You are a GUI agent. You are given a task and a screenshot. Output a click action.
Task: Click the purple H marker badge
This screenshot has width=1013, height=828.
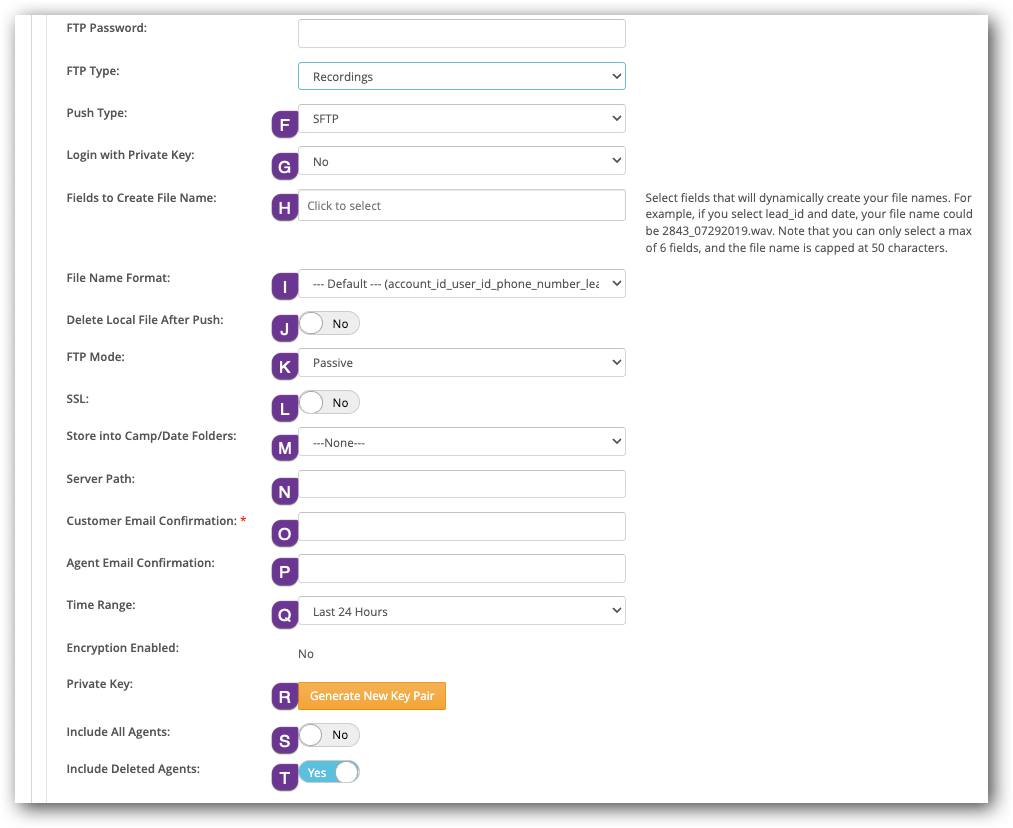285,207
